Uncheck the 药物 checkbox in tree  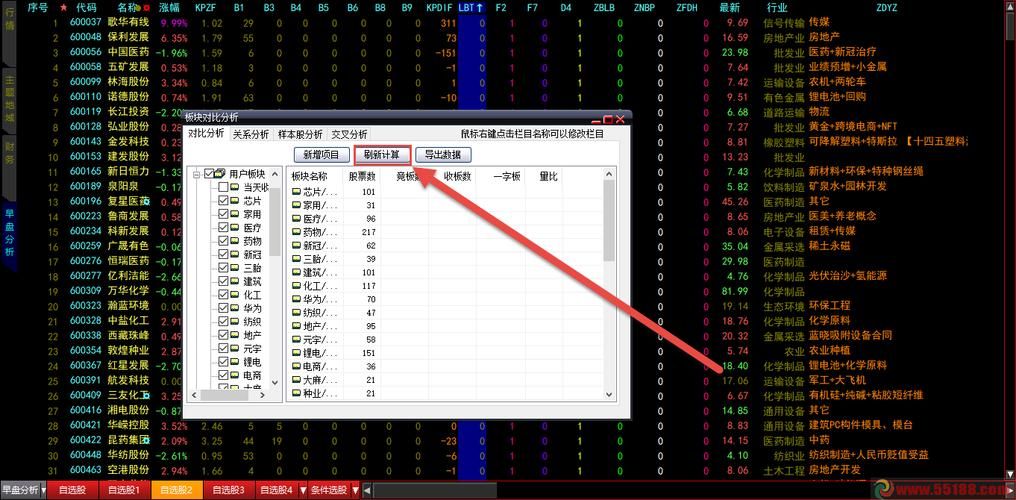click(x=223, y=241)
